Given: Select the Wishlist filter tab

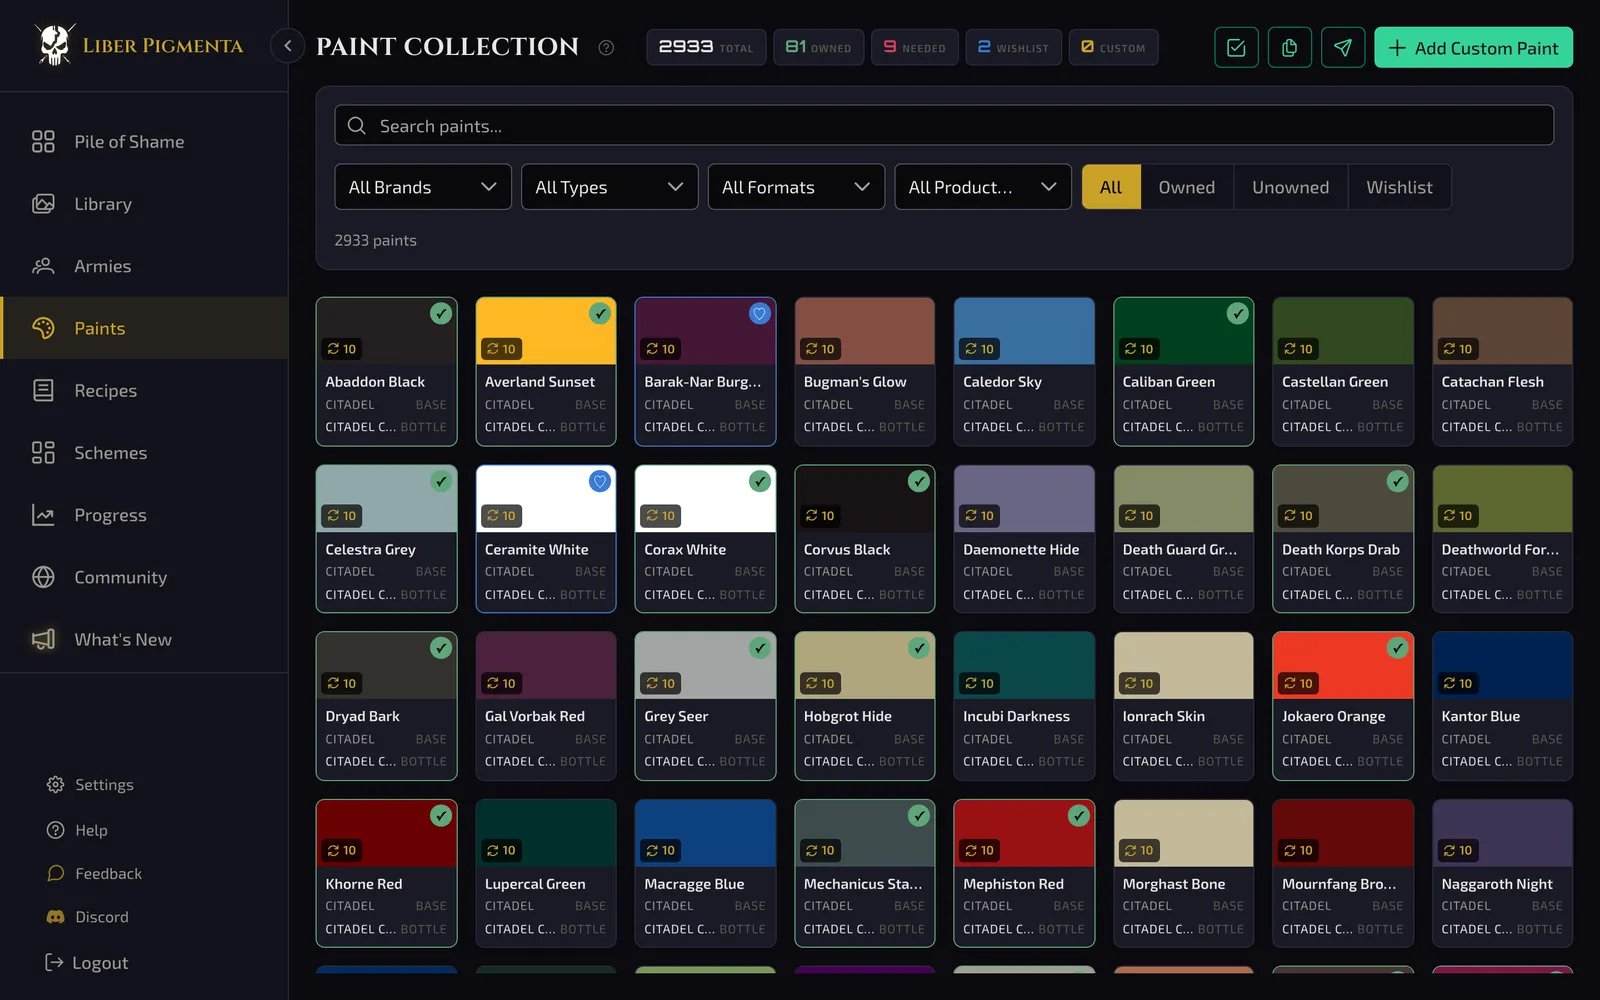Looking at the screenshot, I should [1399, 187].
